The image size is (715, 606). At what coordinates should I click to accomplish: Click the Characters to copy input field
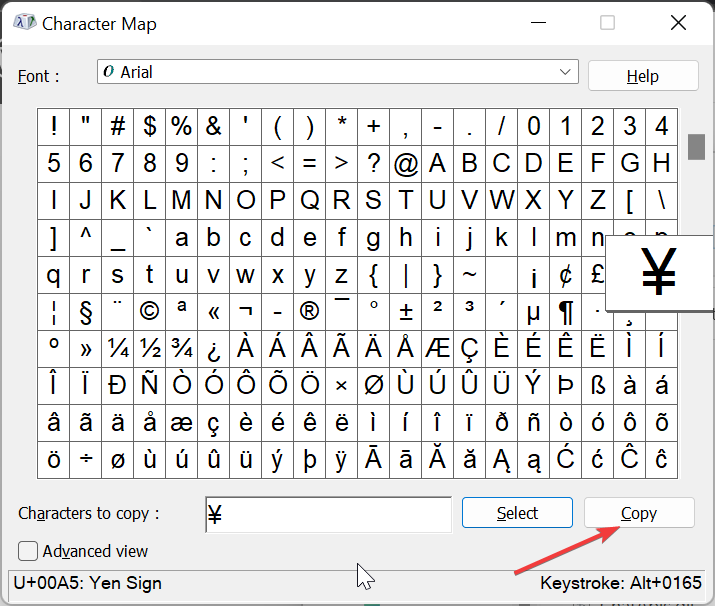coord(328,514)
